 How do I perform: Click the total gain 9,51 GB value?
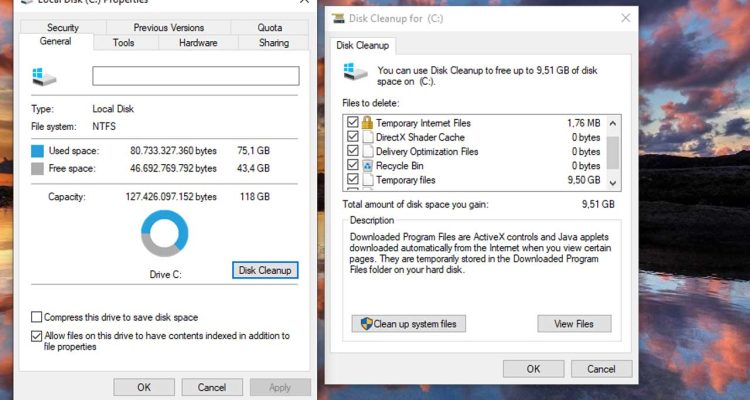[598, 204]
